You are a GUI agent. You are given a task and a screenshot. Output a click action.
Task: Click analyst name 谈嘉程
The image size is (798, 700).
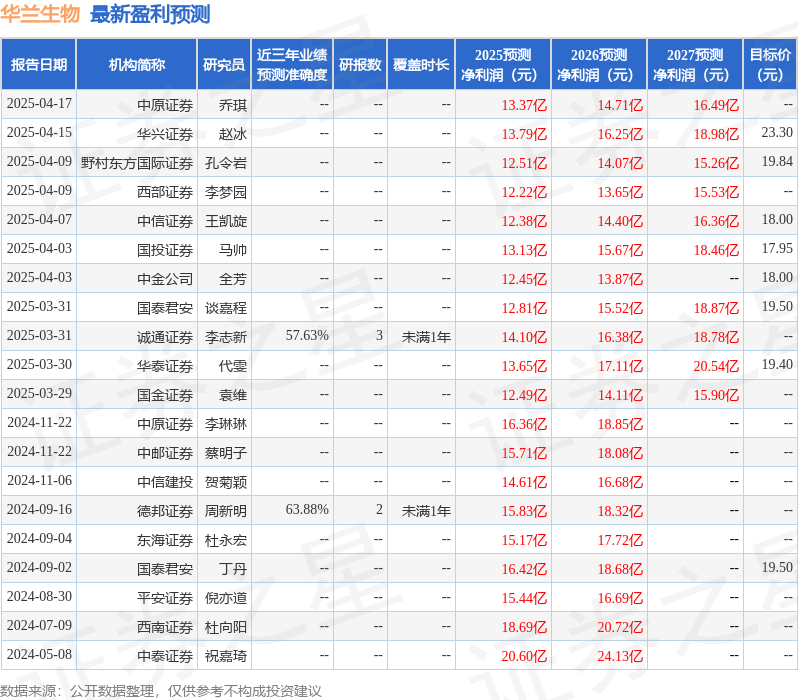(x=225, y=308)
